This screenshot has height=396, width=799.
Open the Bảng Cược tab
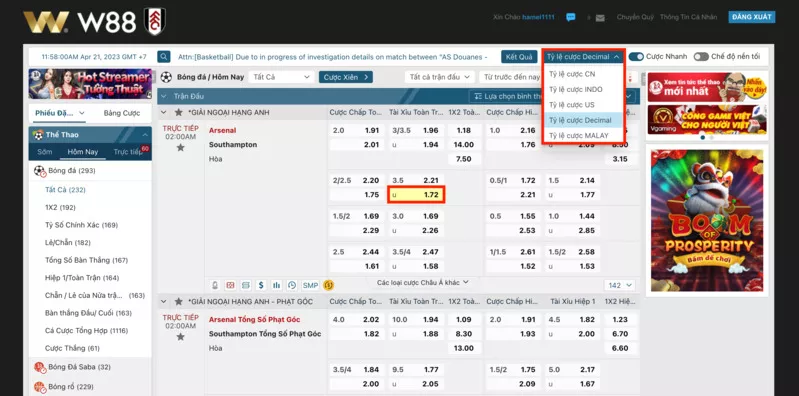pyautogui.click(x=122, y=113)
